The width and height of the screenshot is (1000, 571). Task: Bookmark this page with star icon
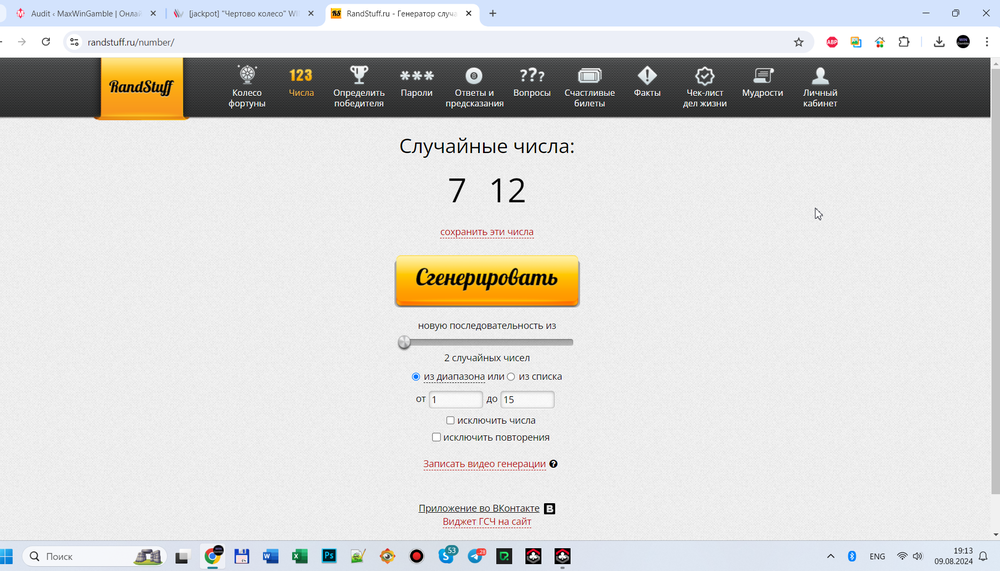coord(798,42)
